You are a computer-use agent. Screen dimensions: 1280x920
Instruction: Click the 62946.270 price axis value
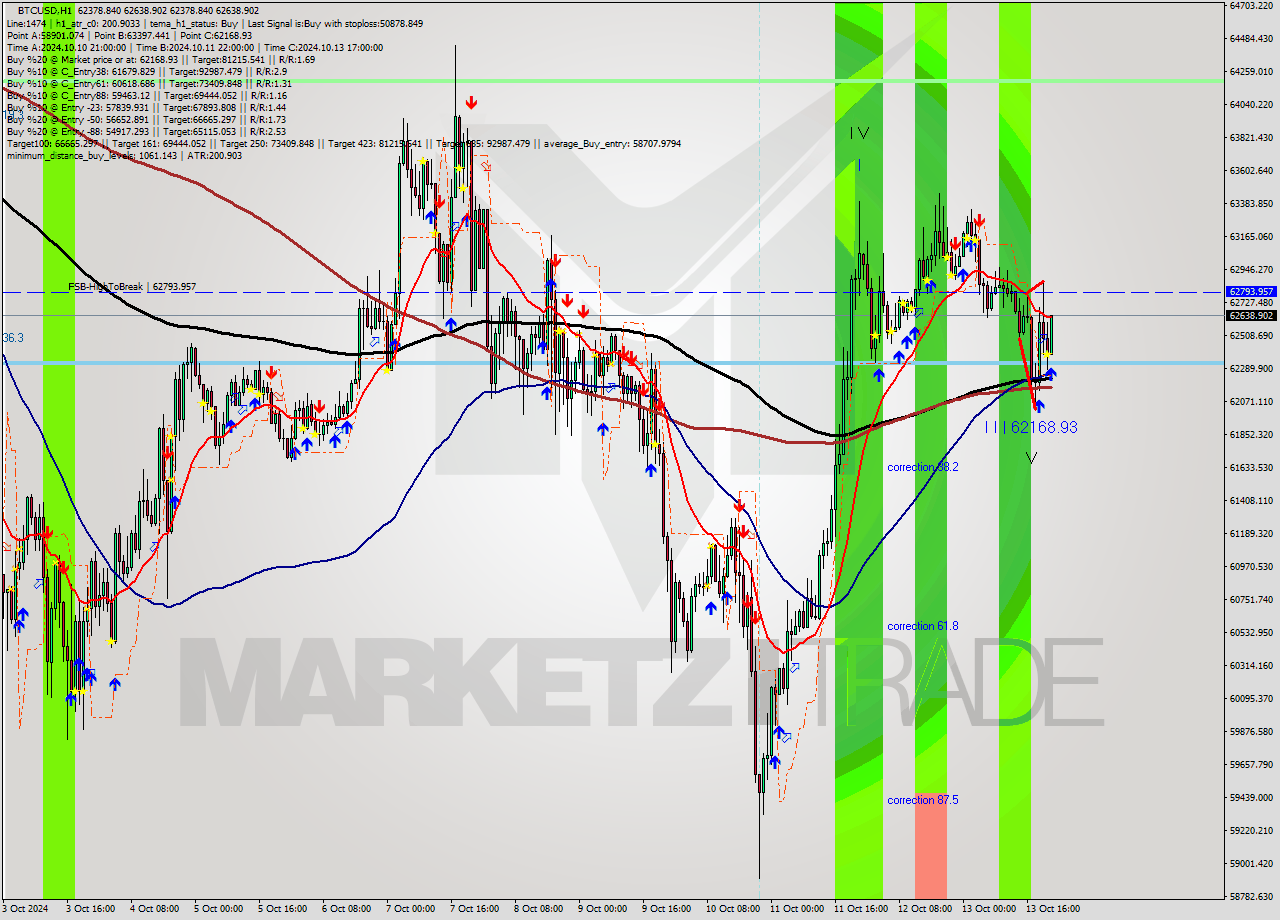tap(1250, 269)
